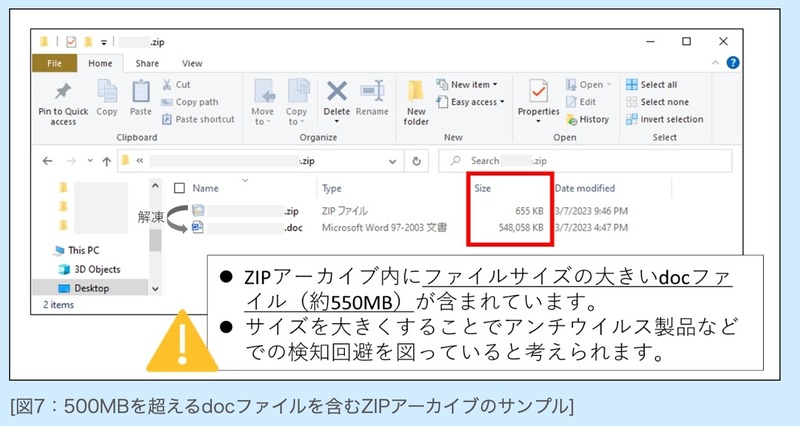Viewport: 800px width, 426px height.
Task: Tick the select-all checkbox beside Name header
Action: tap(178, 188)
